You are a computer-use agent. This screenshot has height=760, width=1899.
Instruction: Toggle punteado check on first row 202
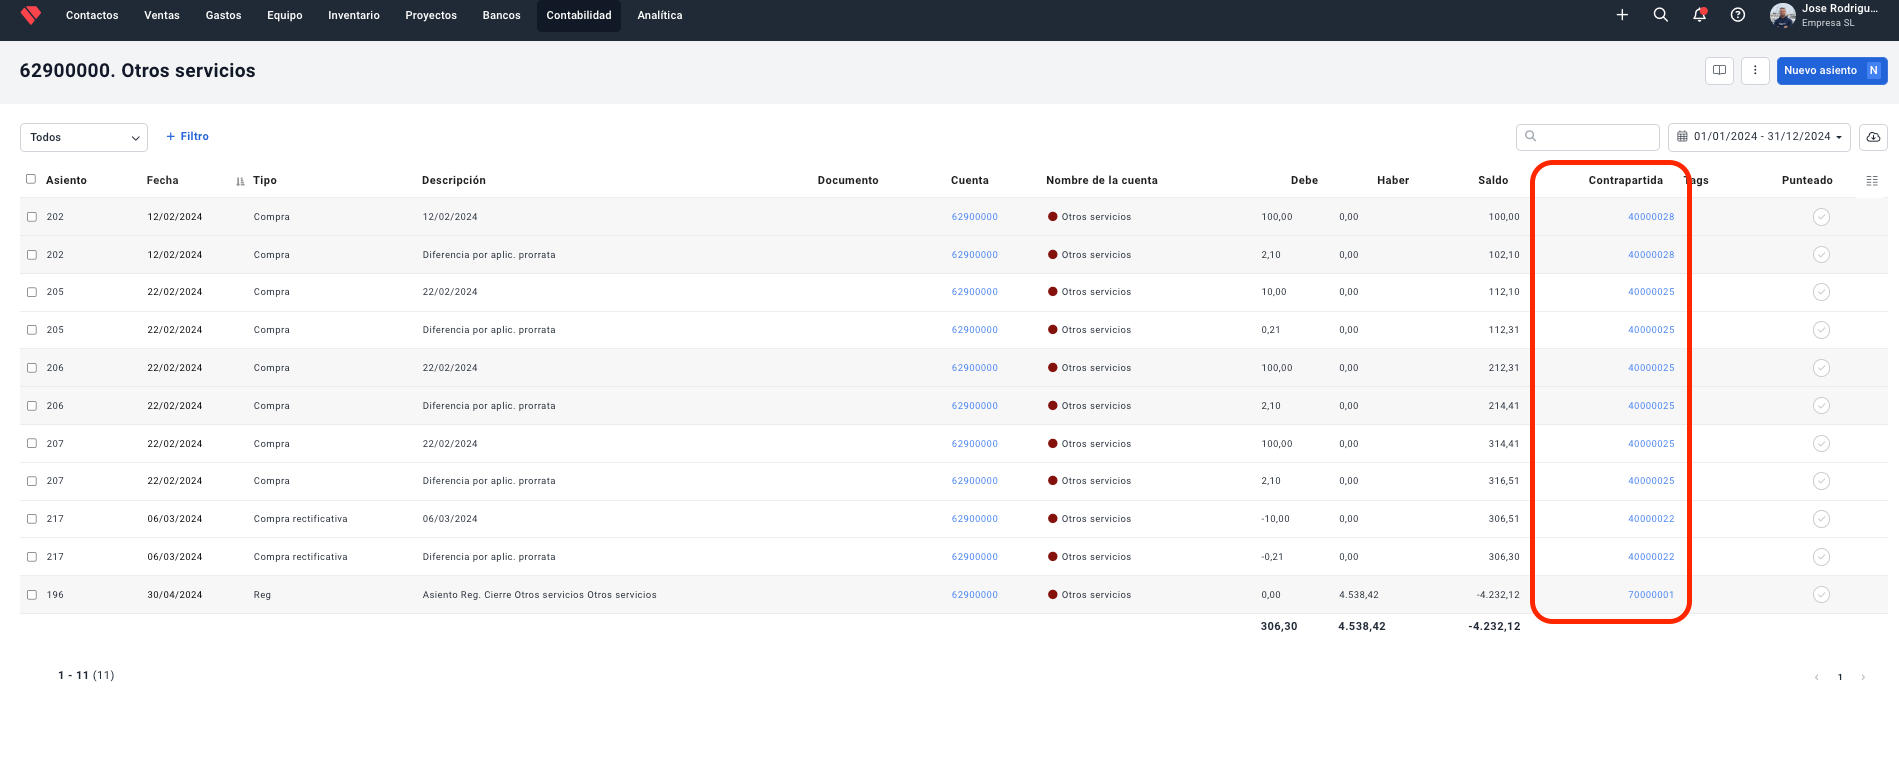coord(1821,217)
